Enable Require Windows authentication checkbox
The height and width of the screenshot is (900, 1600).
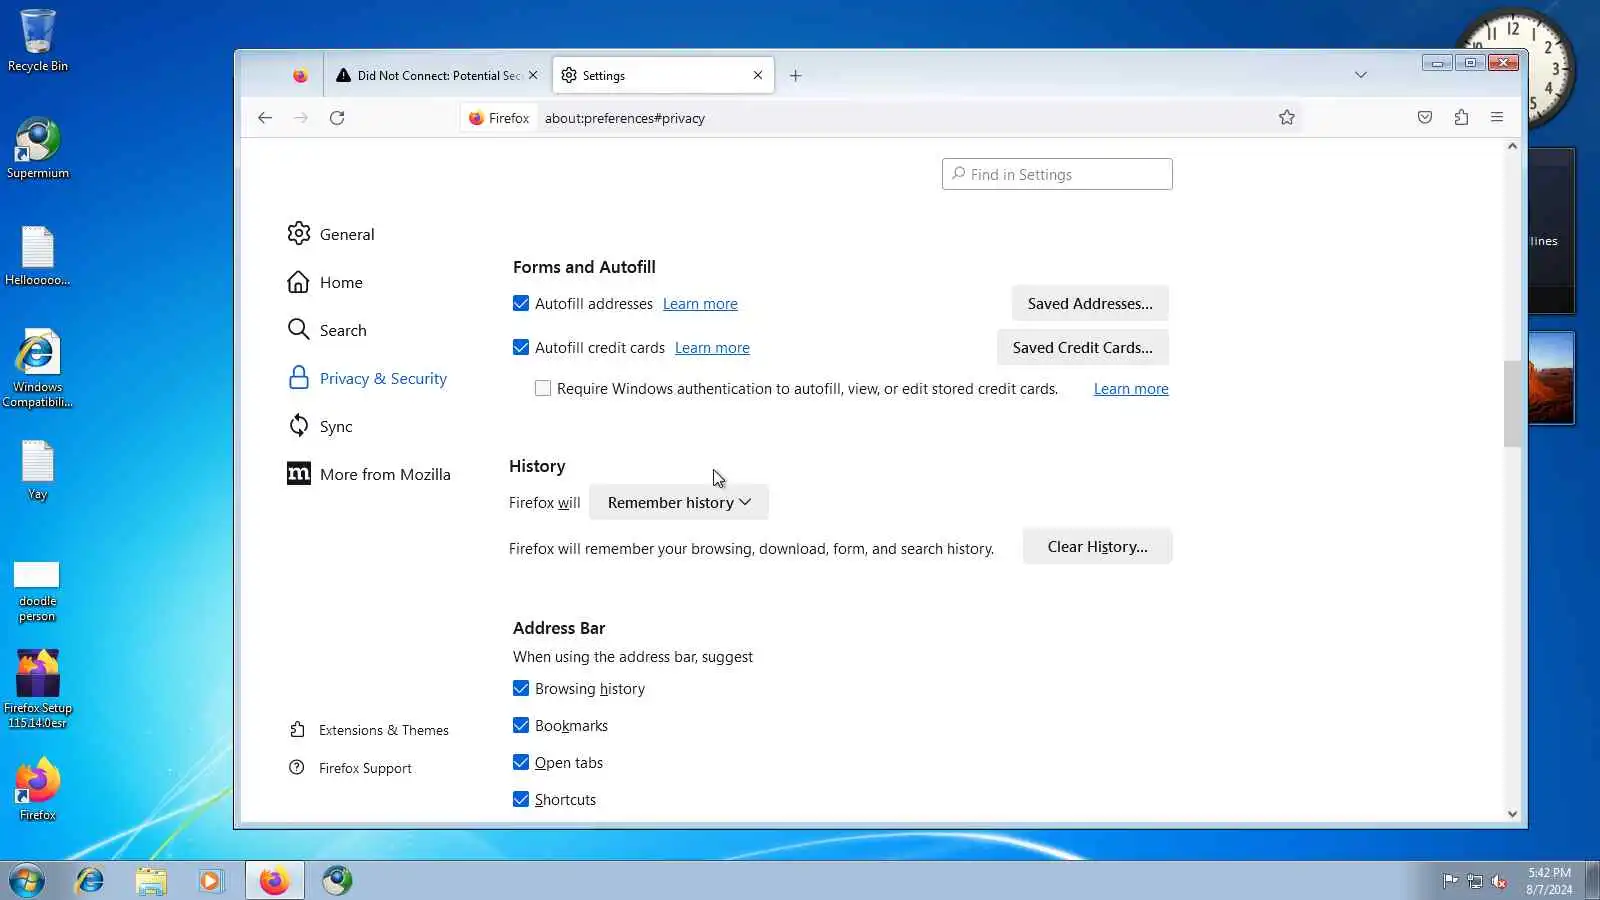tap(543, 388)
